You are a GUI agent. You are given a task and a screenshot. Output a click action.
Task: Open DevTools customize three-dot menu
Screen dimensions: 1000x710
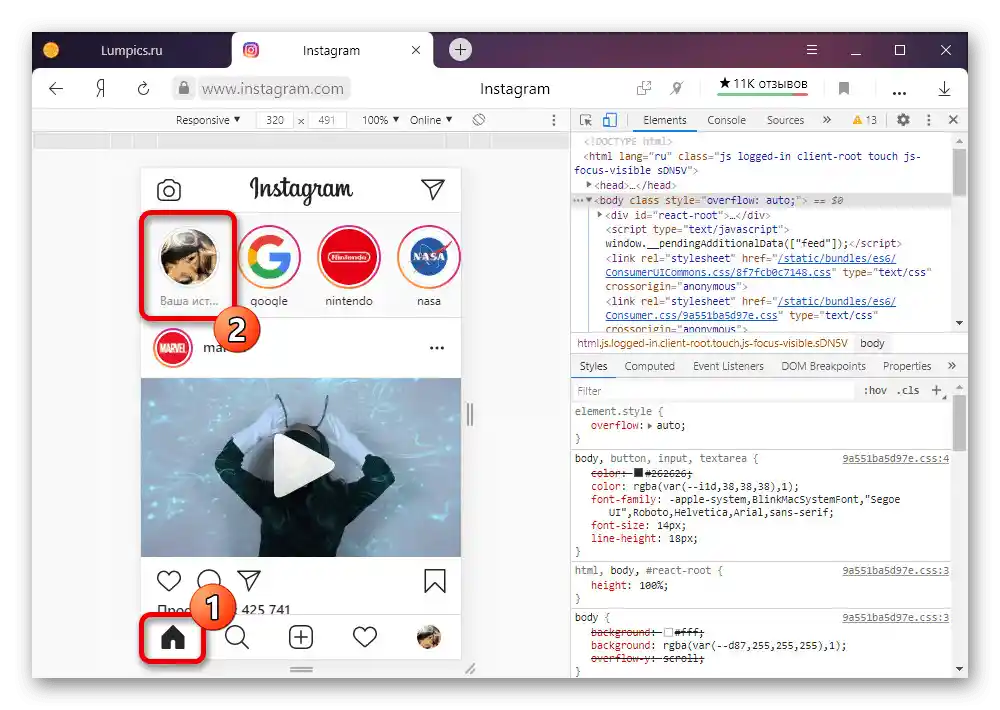[x=929, y=120]
